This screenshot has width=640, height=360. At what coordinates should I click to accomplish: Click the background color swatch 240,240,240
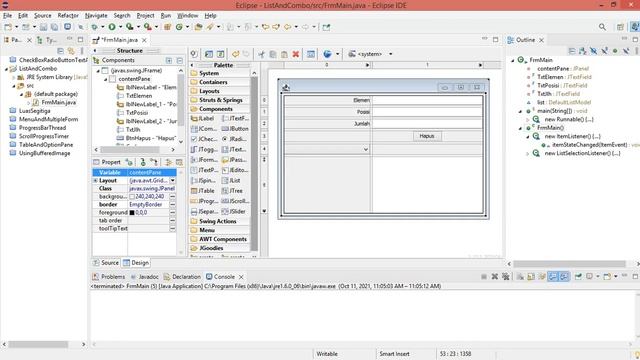coord(132,197)
